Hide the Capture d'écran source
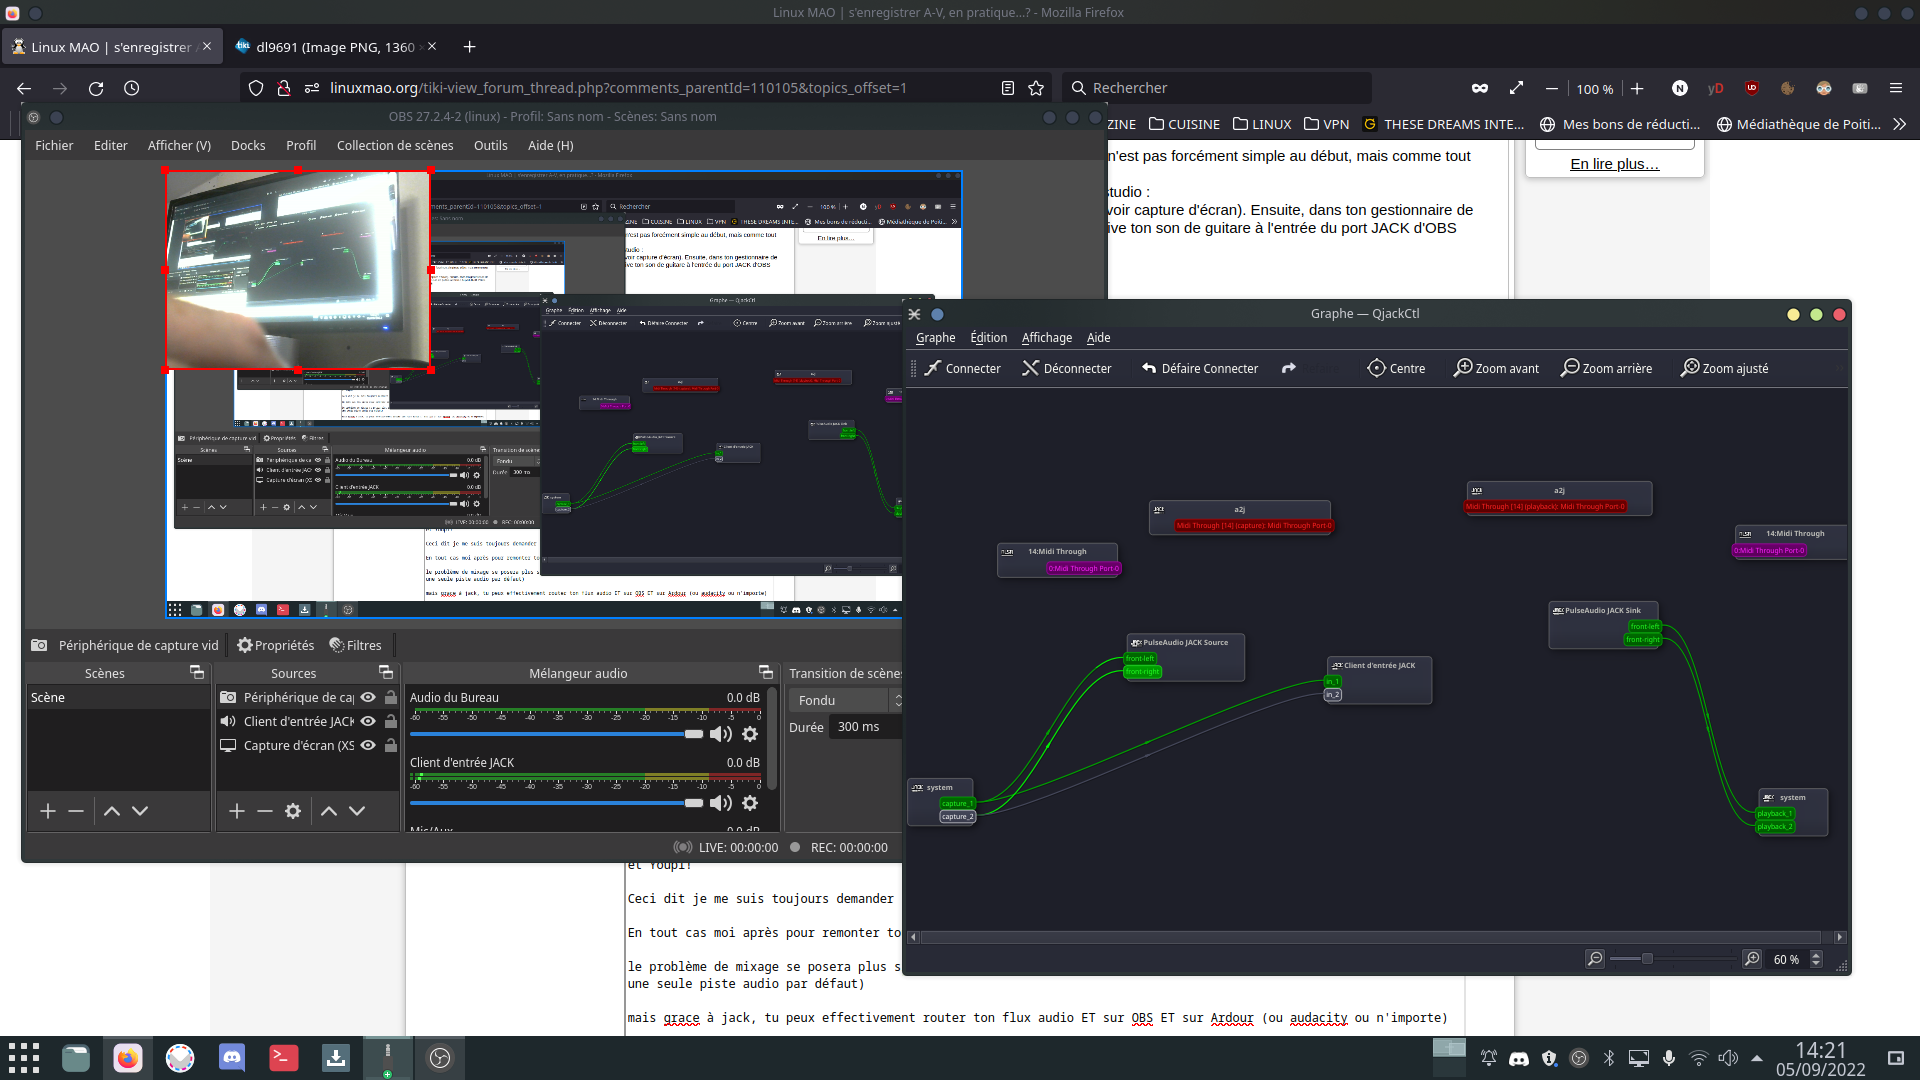 click(x=368, y=745)
